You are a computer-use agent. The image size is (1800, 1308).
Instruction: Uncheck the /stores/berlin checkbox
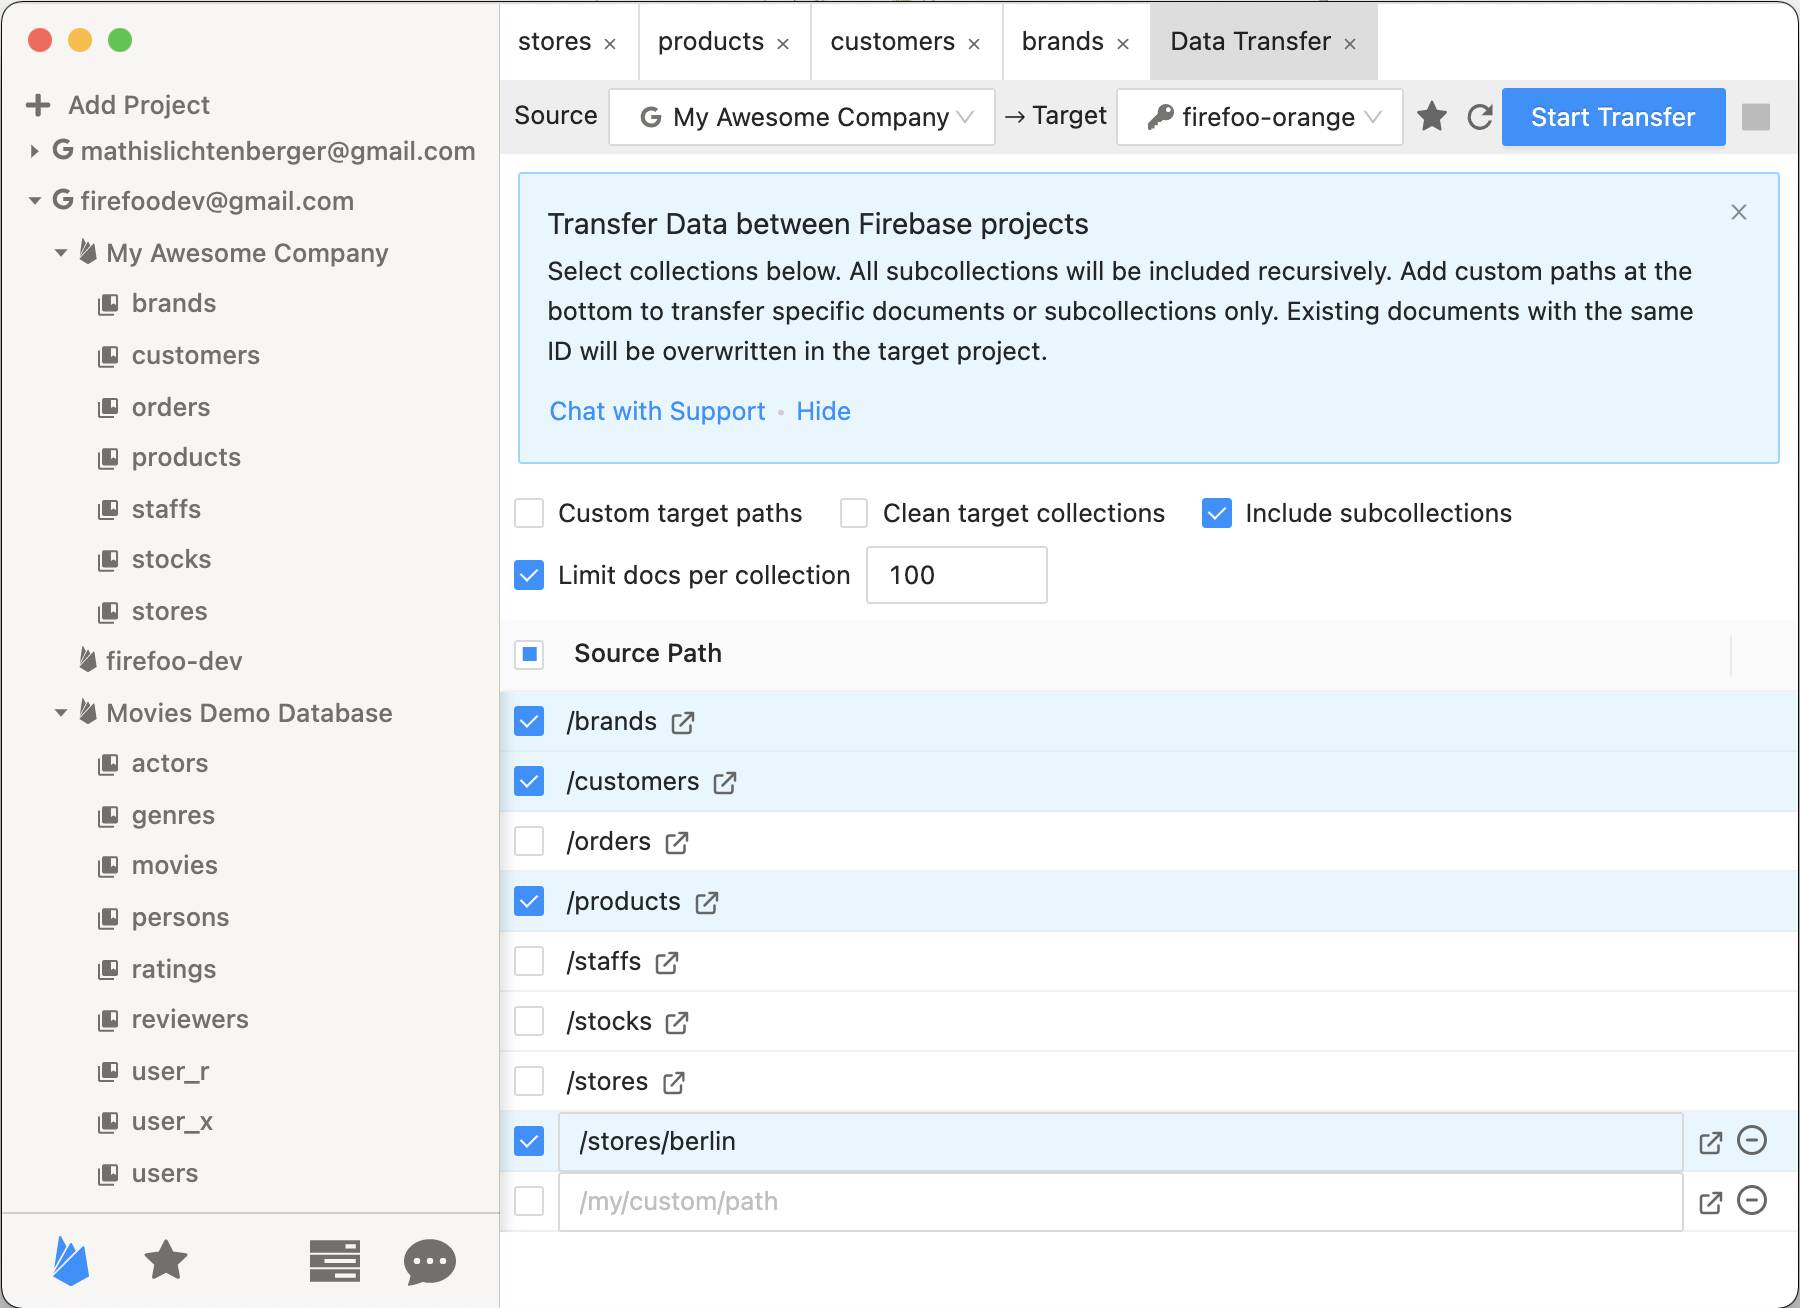tap(529, 1141)
